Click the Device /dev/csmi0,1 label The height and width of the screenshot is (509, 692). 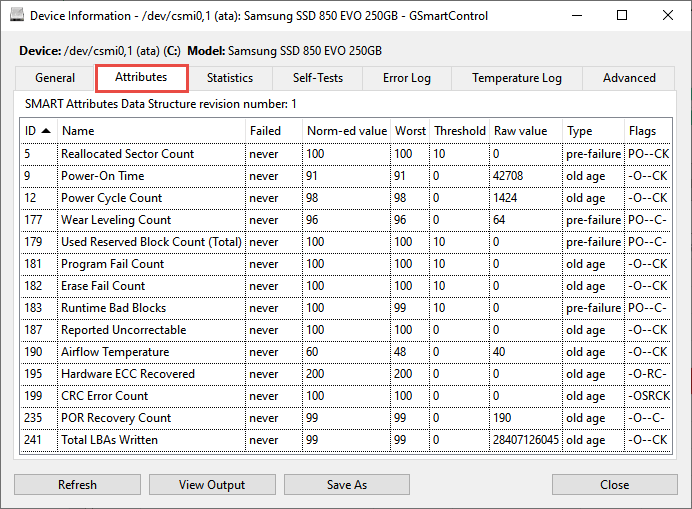[x=100, y=51]
